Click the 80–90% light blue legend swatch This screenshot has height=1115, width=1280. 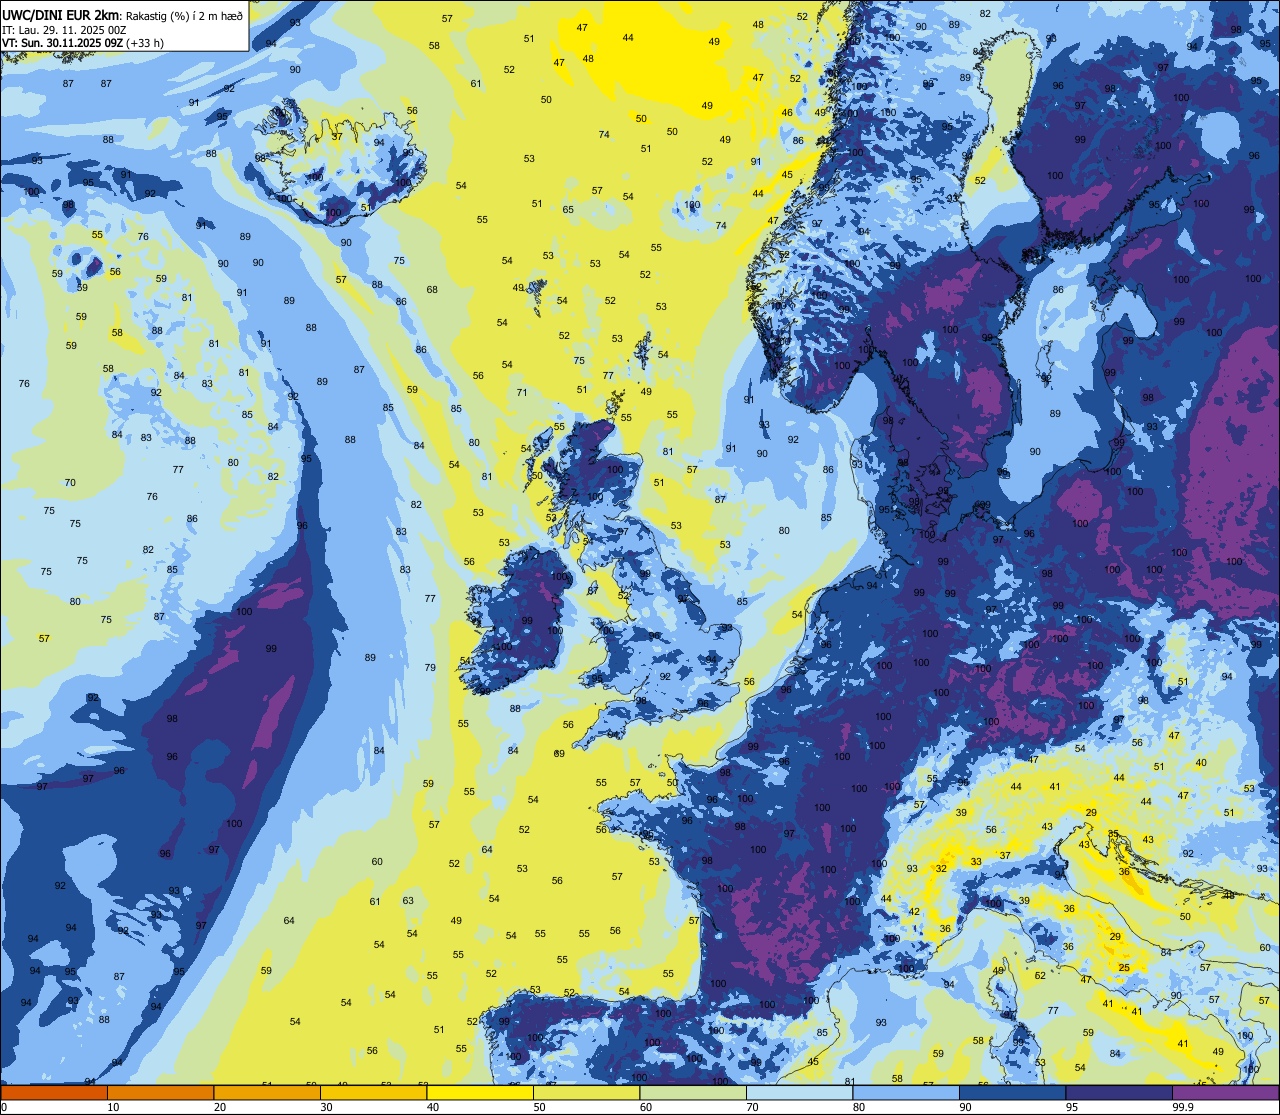(906, 1092)
